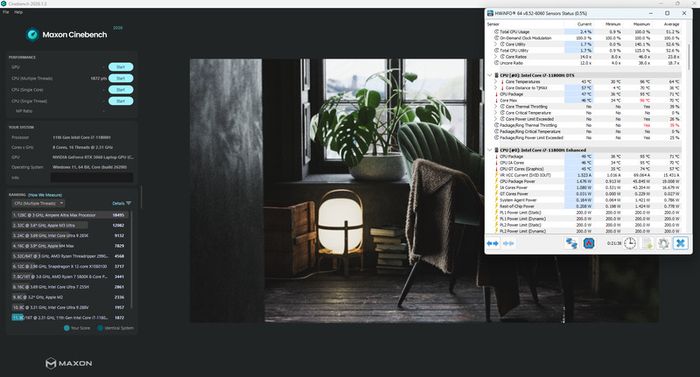Click the Your Score legend dot
Image resolution: width=700 pixels, height=377 pixels.
pyautogui.click(x=67, y=328)
